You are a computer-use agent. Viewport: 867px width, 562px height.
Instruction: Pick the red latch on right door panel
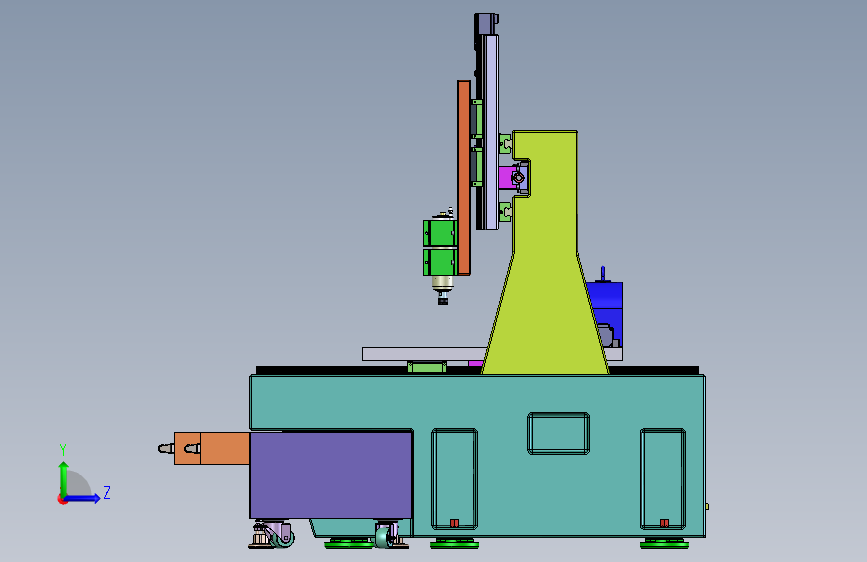pos(665,523)
